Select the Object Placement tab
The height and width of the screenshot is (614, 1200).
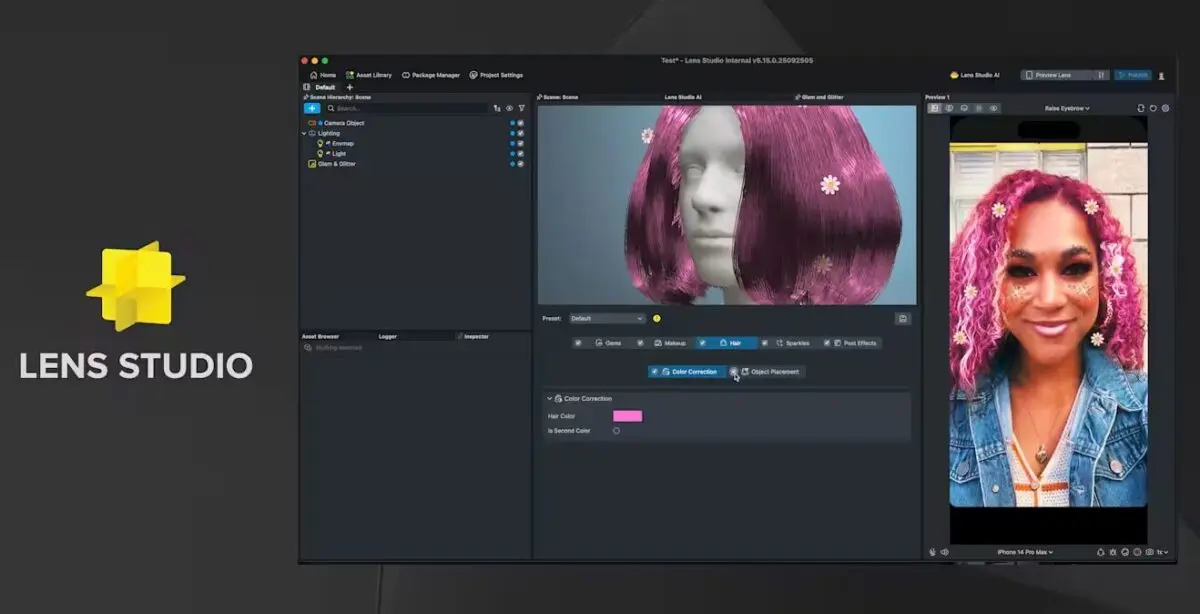(x=772, y=372)
